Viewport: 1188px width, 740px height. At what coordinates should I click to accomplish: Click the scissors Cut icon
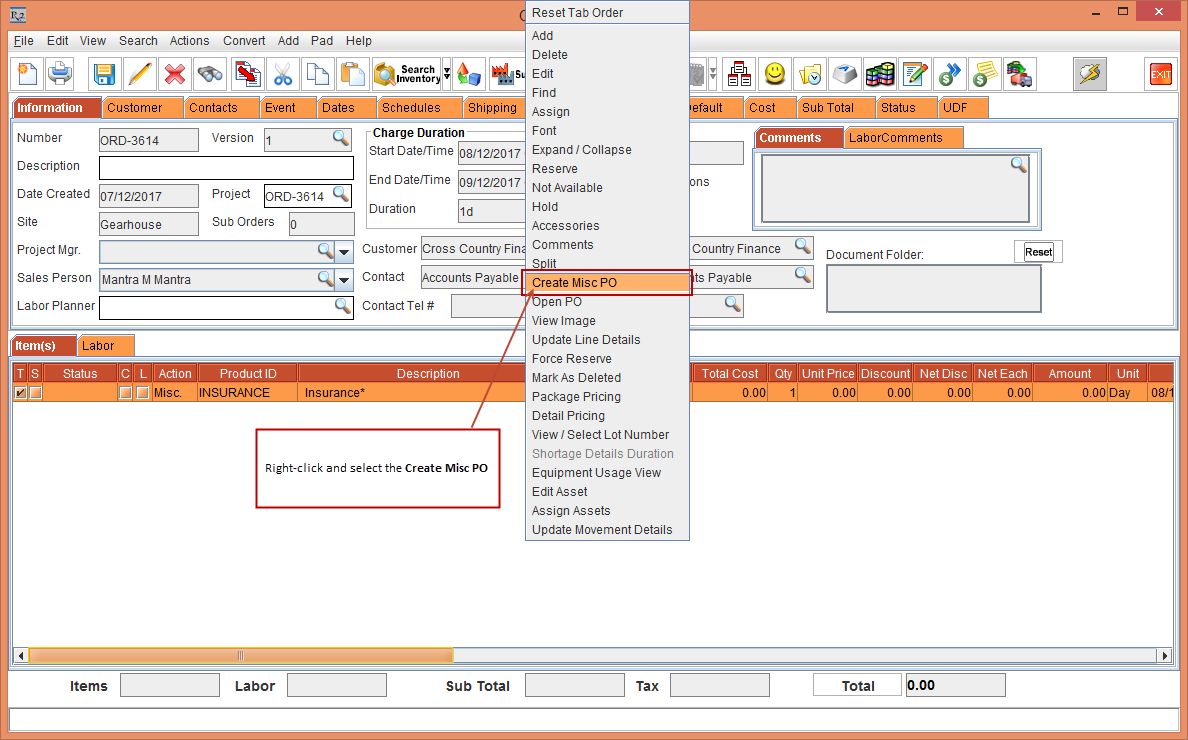point(283,74)
